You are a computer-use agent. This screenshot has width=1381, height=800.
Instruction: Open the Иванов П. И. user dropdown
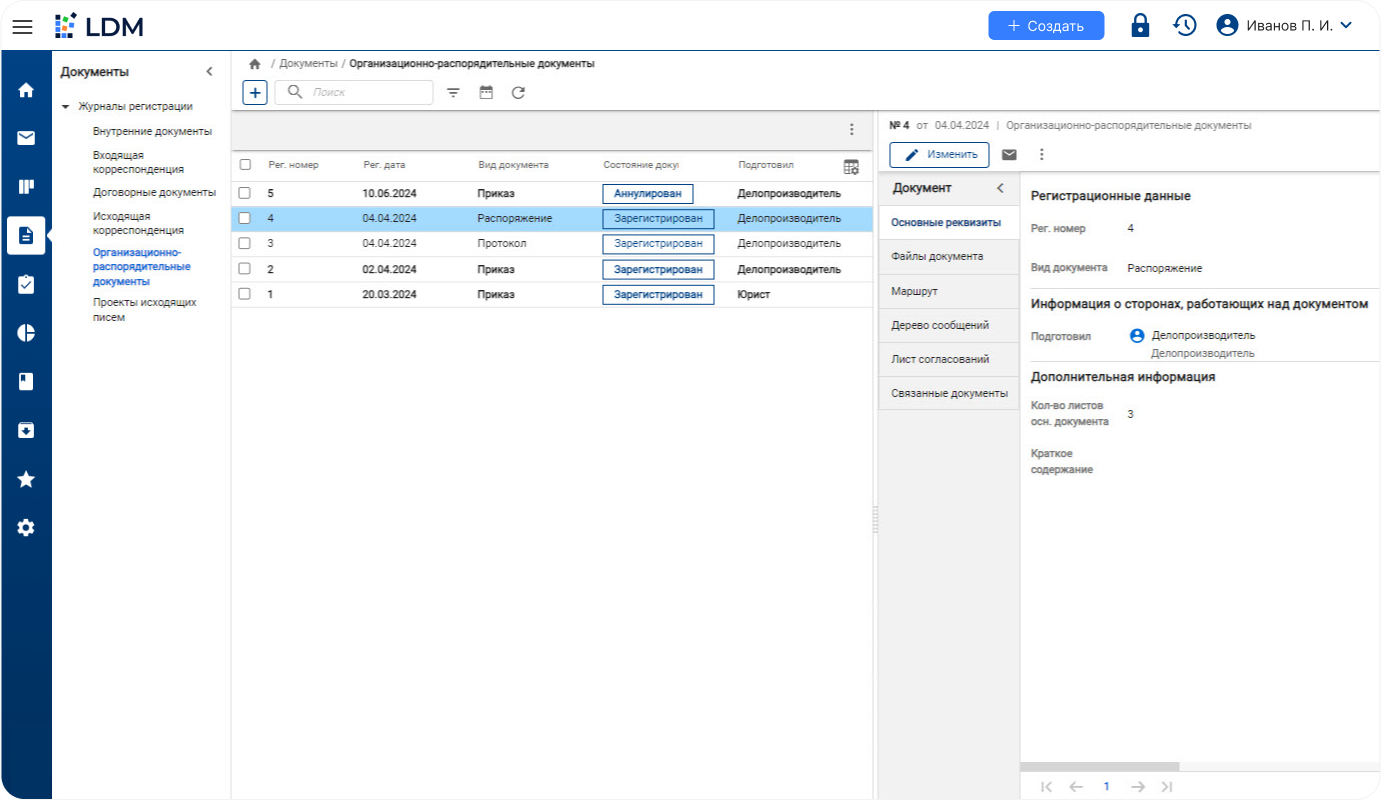click(x=1285, y=26)
